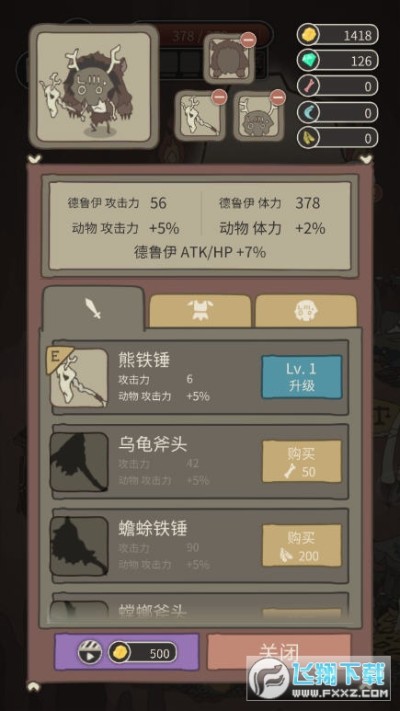400x711 pixels.
Task: Tap the yellow claw currency icon
Action: click(x=309, y=137)
